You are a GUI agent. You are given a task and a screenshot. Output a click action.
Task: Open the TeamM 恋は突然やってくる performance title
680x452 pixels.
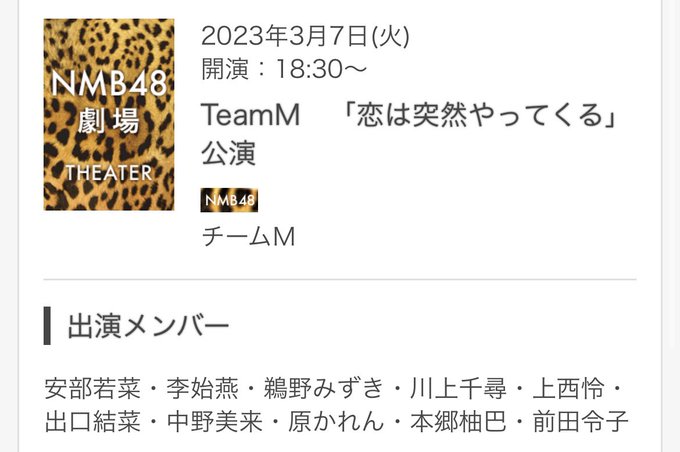(x=409, y=134)
